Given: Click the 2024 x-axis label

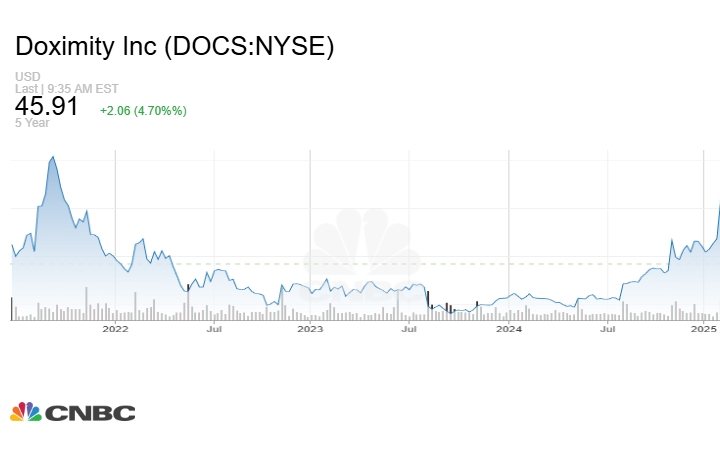Looking at the screenshot, I should click(509, 329).
